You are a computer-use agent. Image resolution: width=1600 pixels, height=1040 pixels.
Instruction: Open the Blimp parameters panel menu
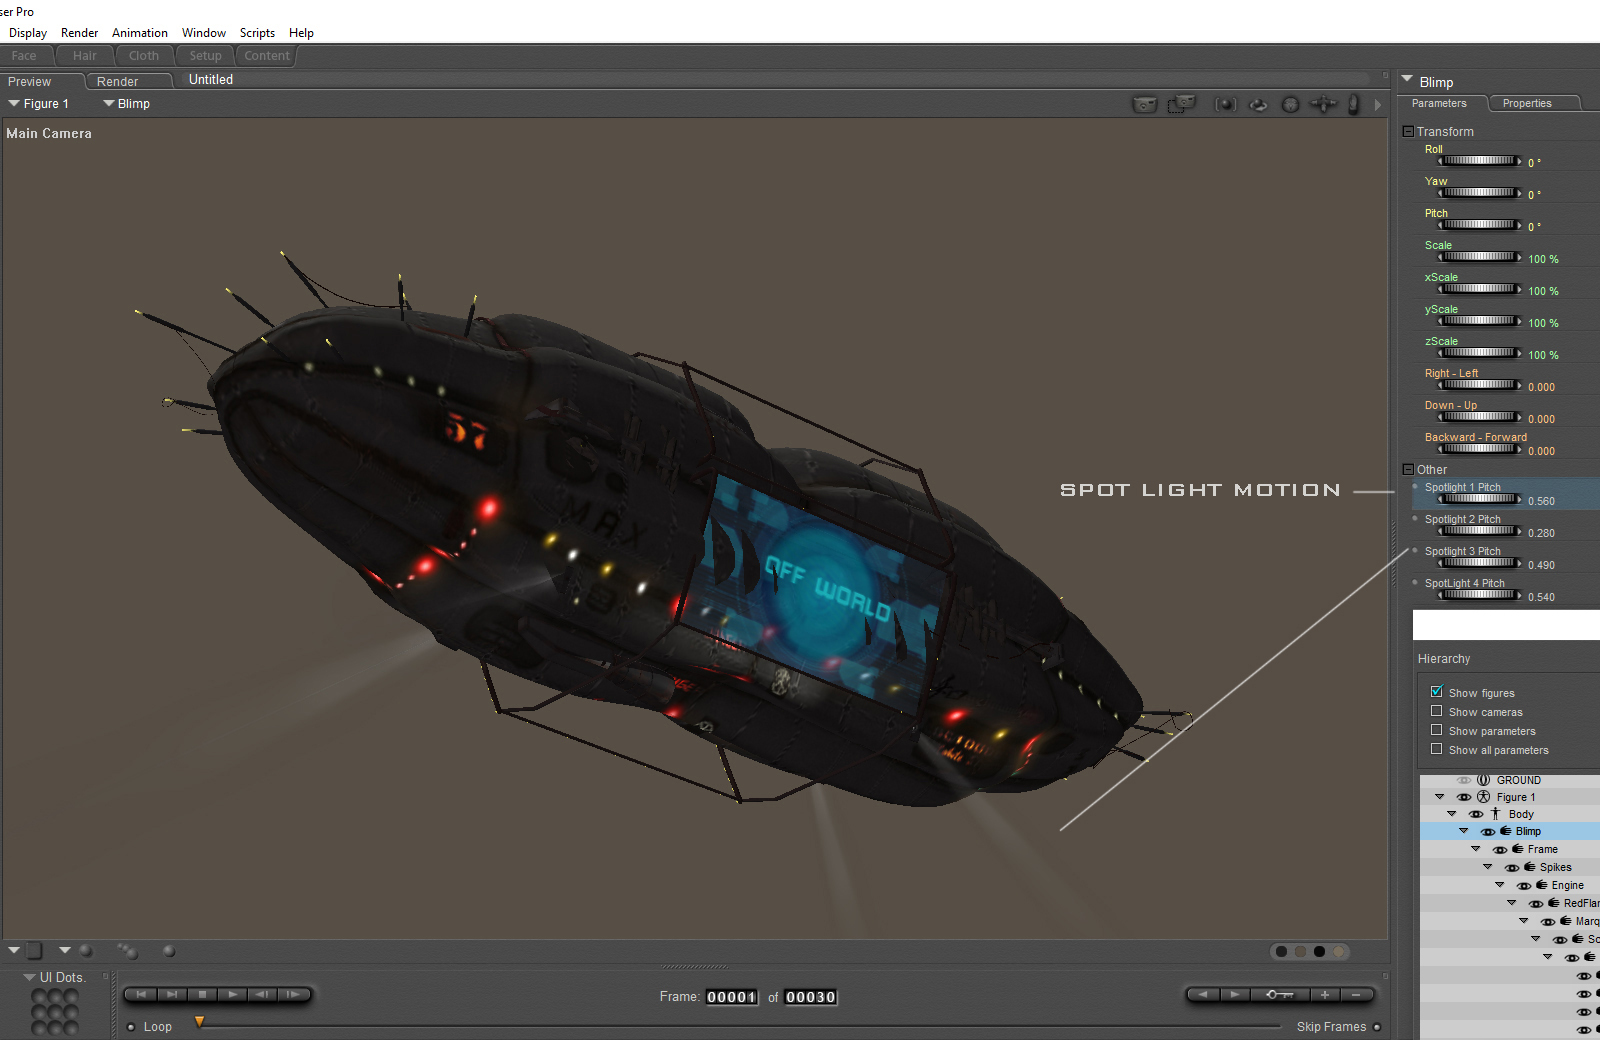tap(1407, 79)
